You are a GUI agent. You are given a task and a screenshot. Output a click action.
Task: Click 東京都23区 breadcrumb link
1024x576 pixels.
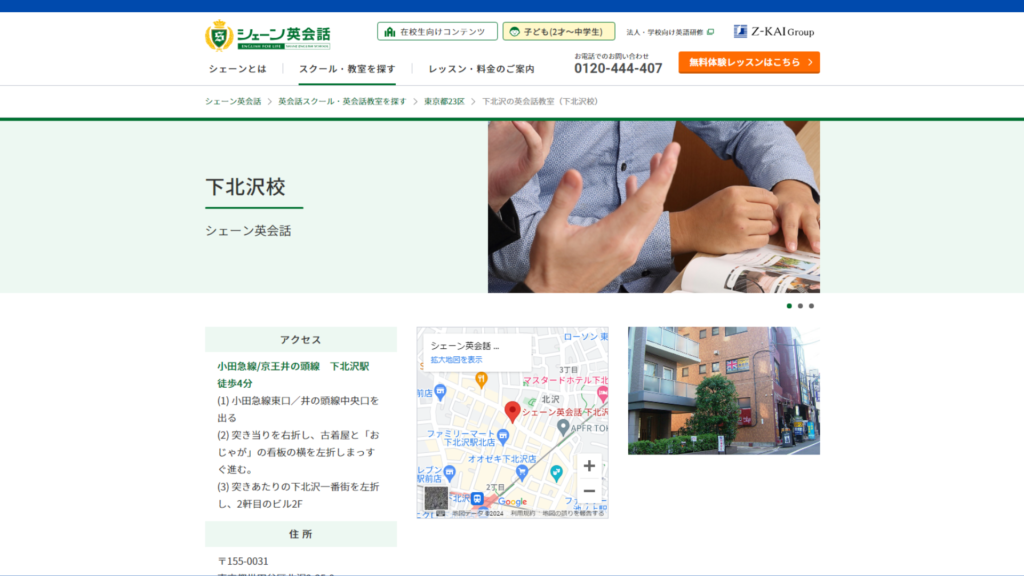coord(444,101)
